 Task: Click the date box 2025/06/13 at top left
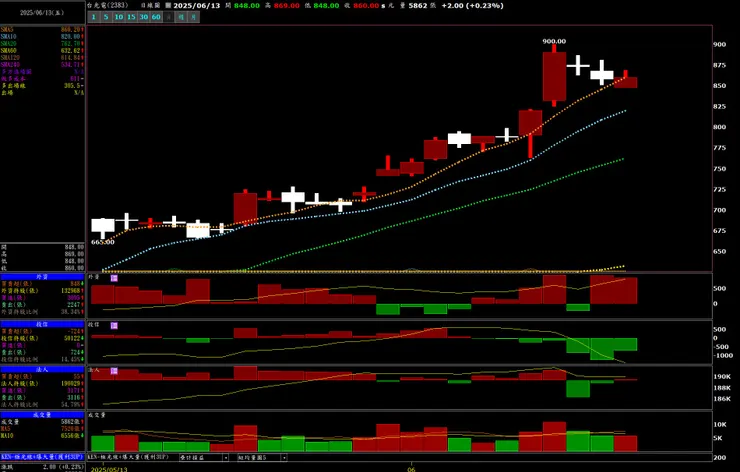click(x=42, y=13)
